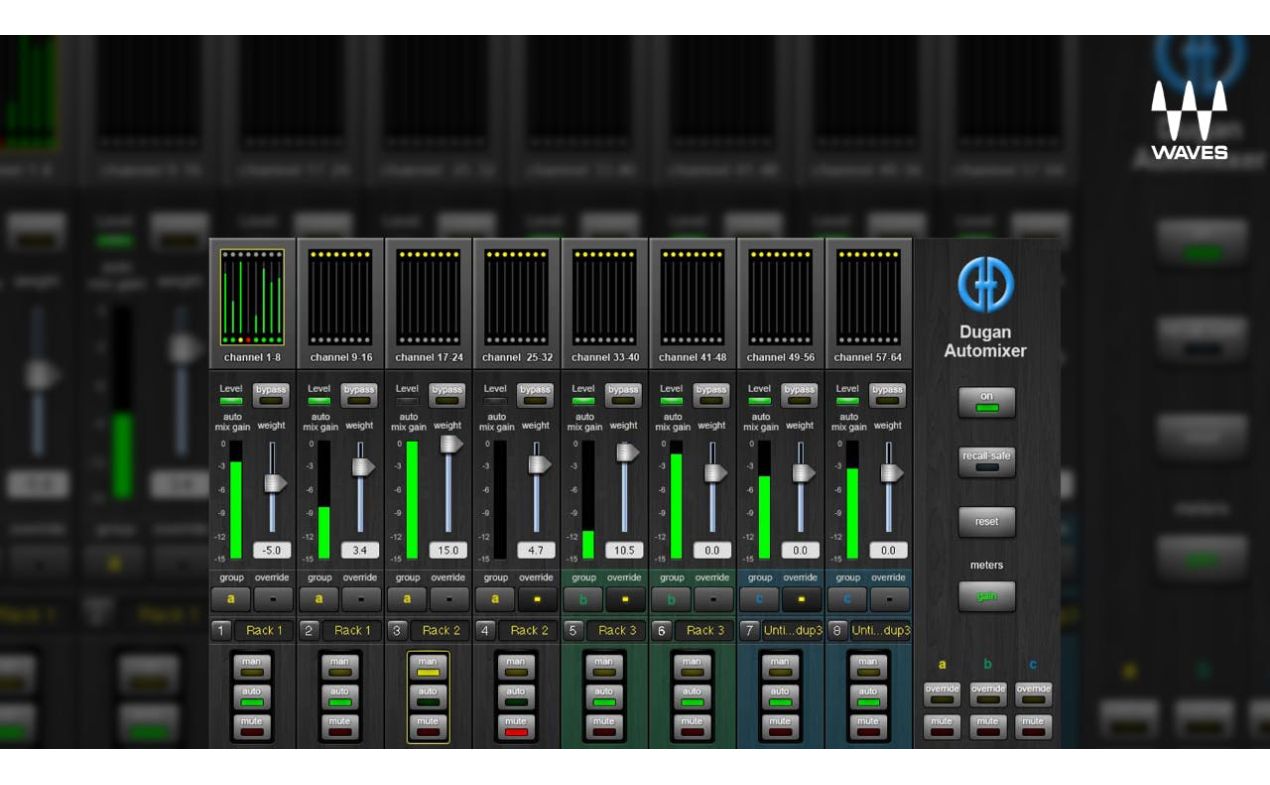This screenshot has width=1270, height=785.
Task: Click weight value field showing 3.4
Action: click(x=359, y=550)
